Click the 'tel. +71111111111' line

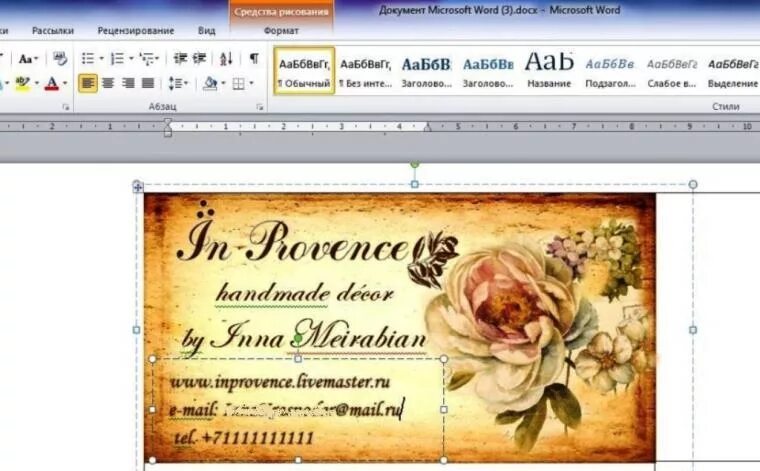pos(244,438)
